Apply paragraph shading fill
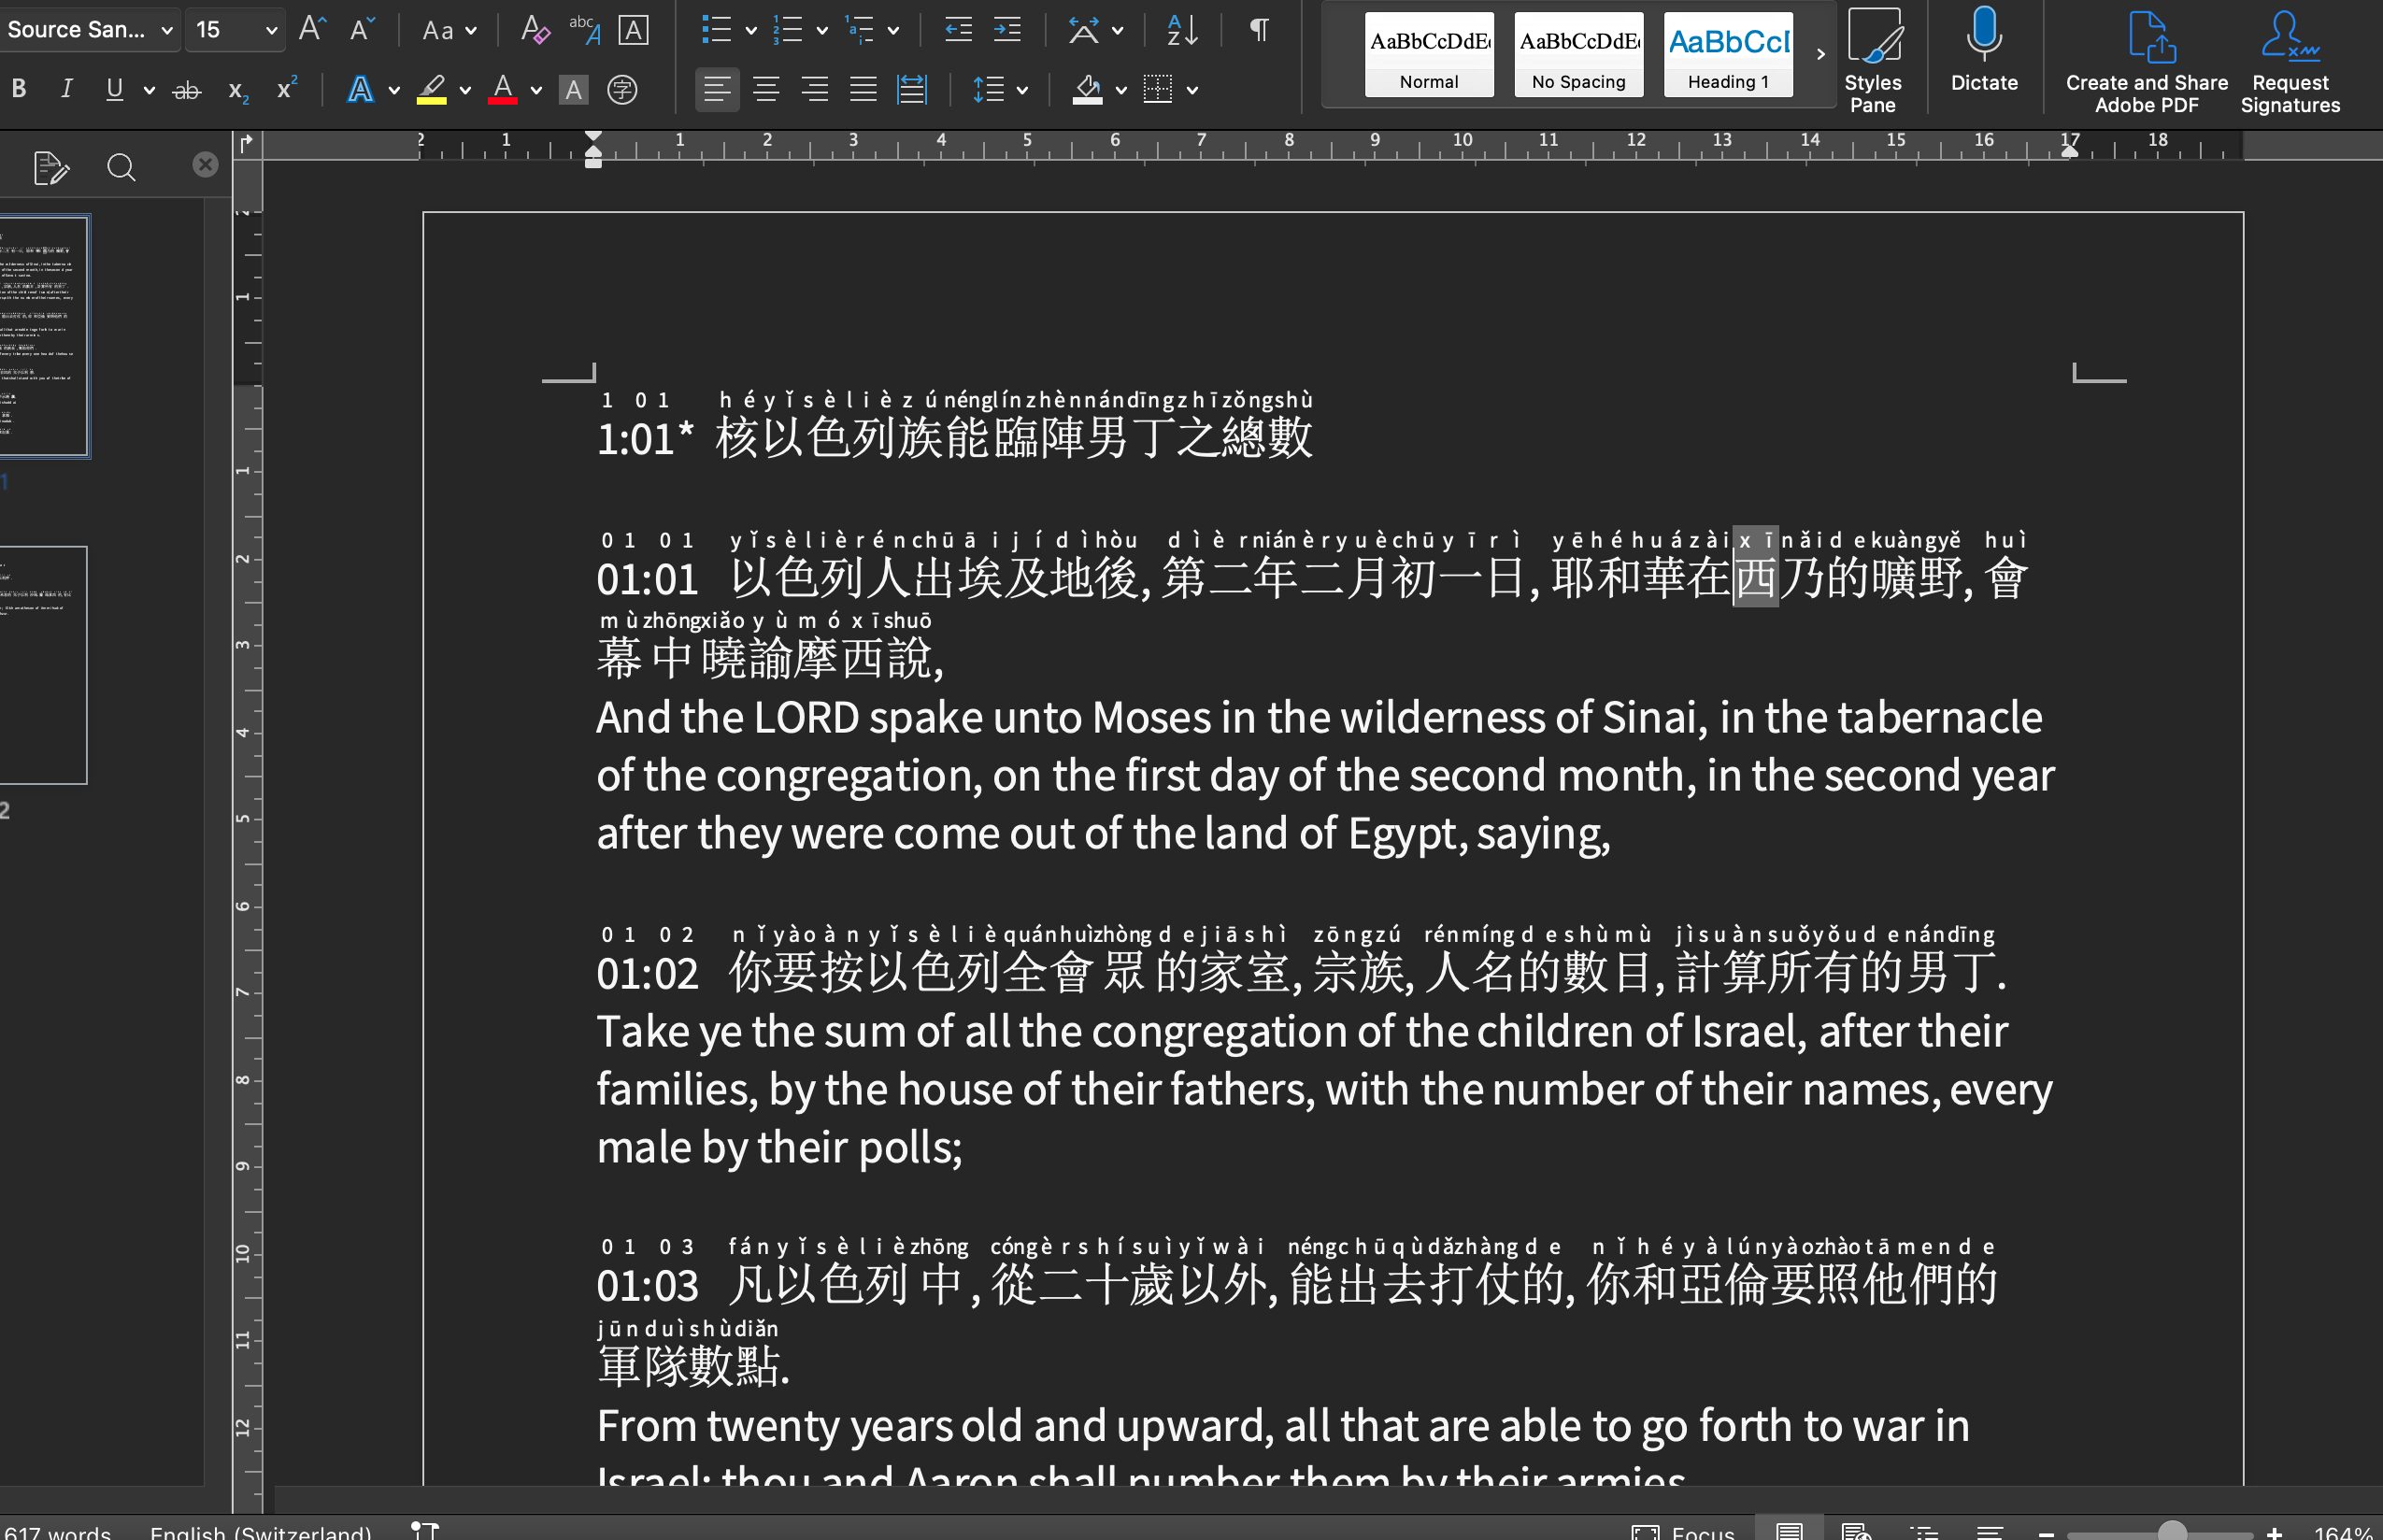 [x=1087, y=90]
